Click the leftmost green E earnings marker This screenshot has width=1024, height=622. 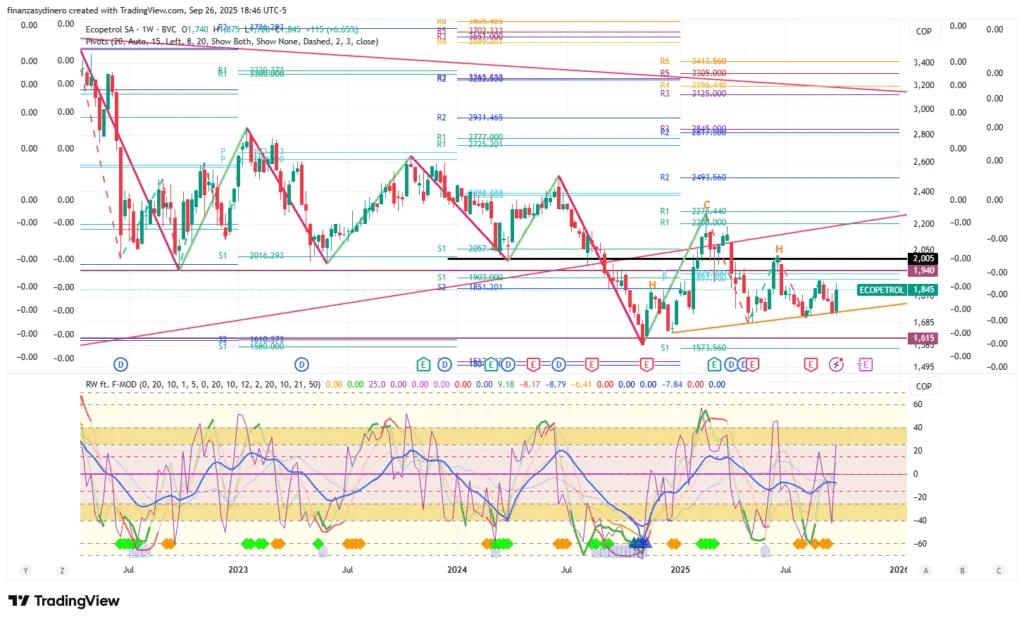(424, 364)
